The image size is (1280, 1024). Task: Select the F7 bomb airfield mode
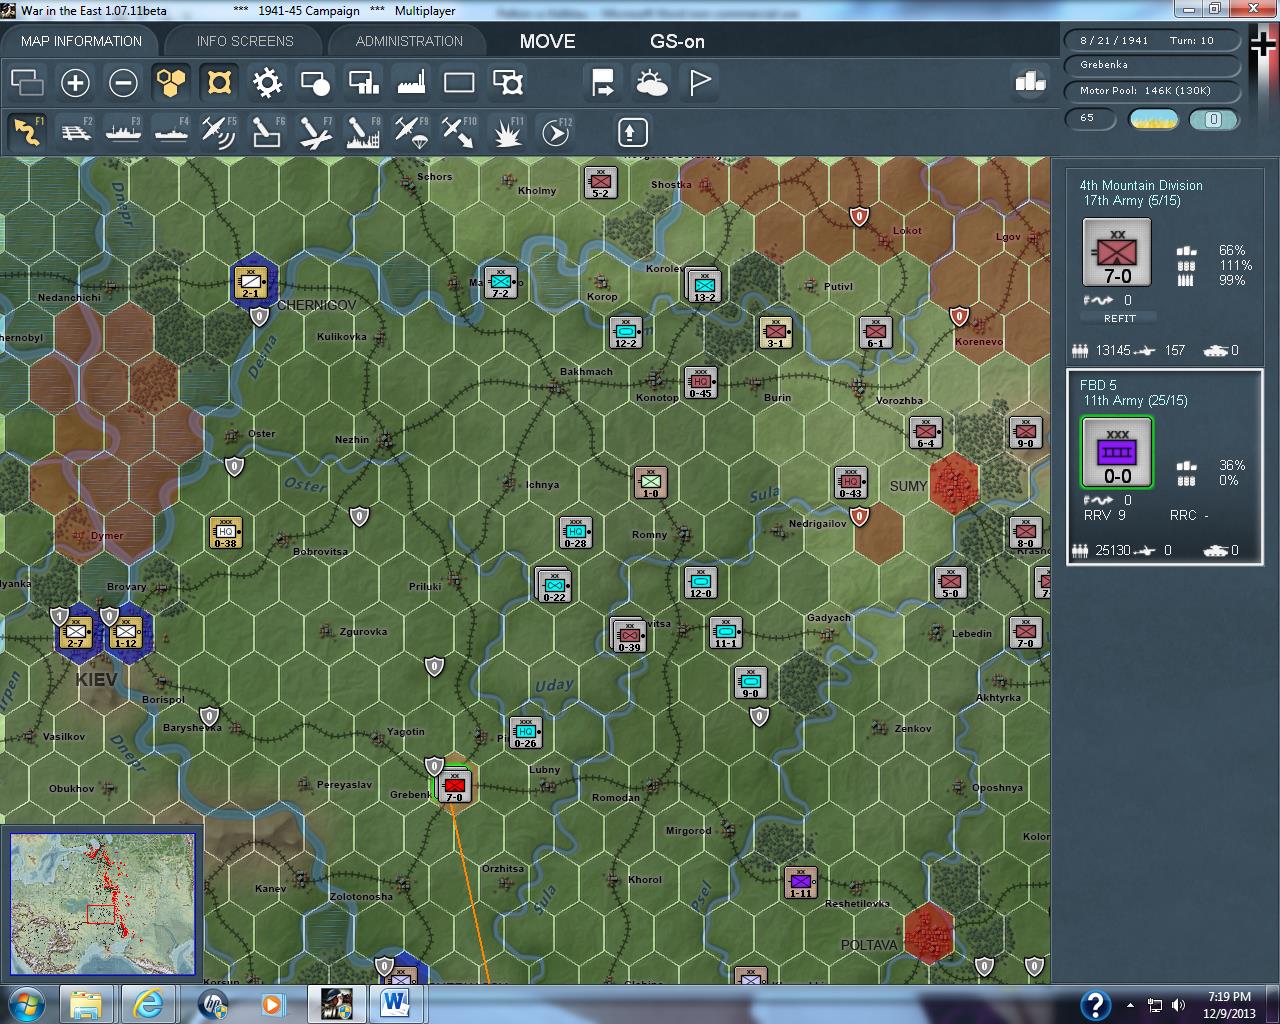tap(315, 132)
